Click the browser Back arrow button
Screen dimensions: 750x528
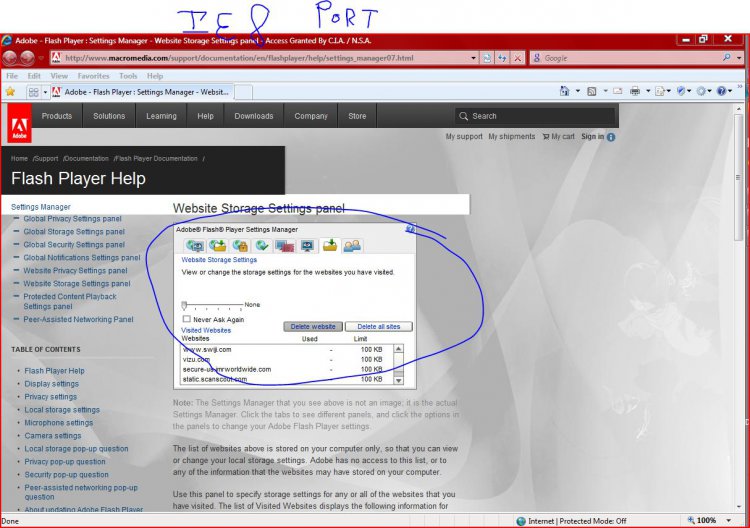pos(10,58)
